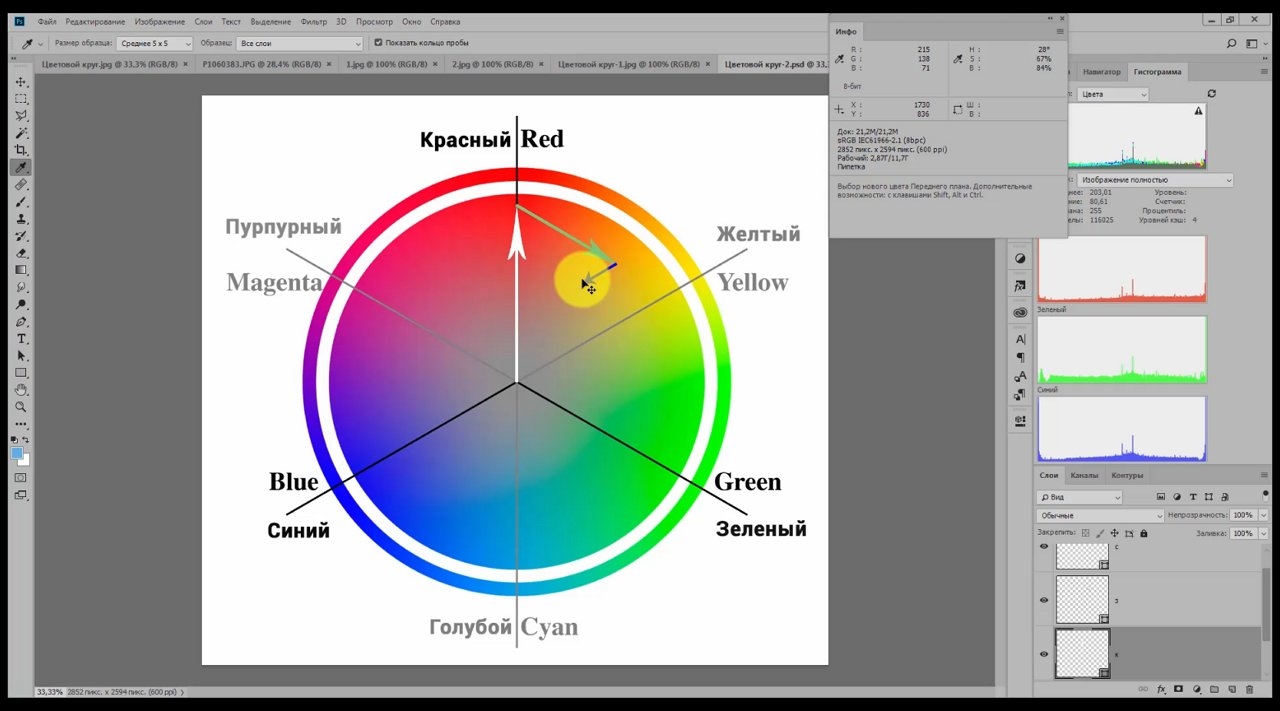Hide layer к with eye icon

1044,654
